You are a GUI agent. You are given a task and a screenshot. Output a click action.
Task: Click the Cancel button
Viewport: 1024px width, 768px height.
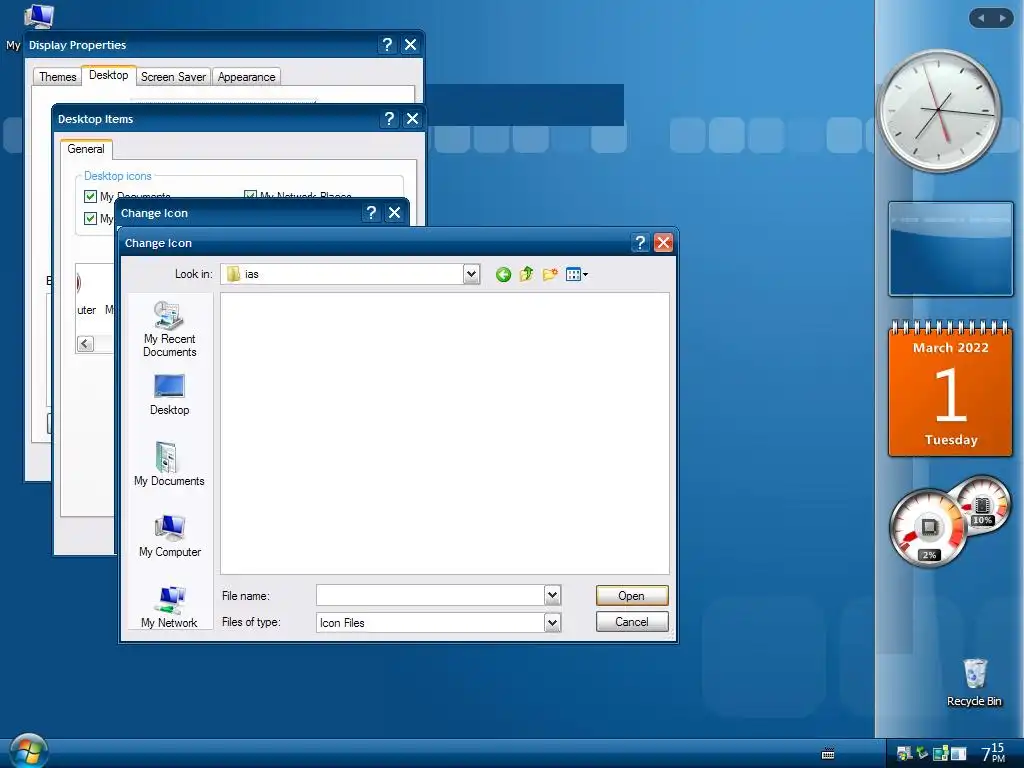[632, 622]
